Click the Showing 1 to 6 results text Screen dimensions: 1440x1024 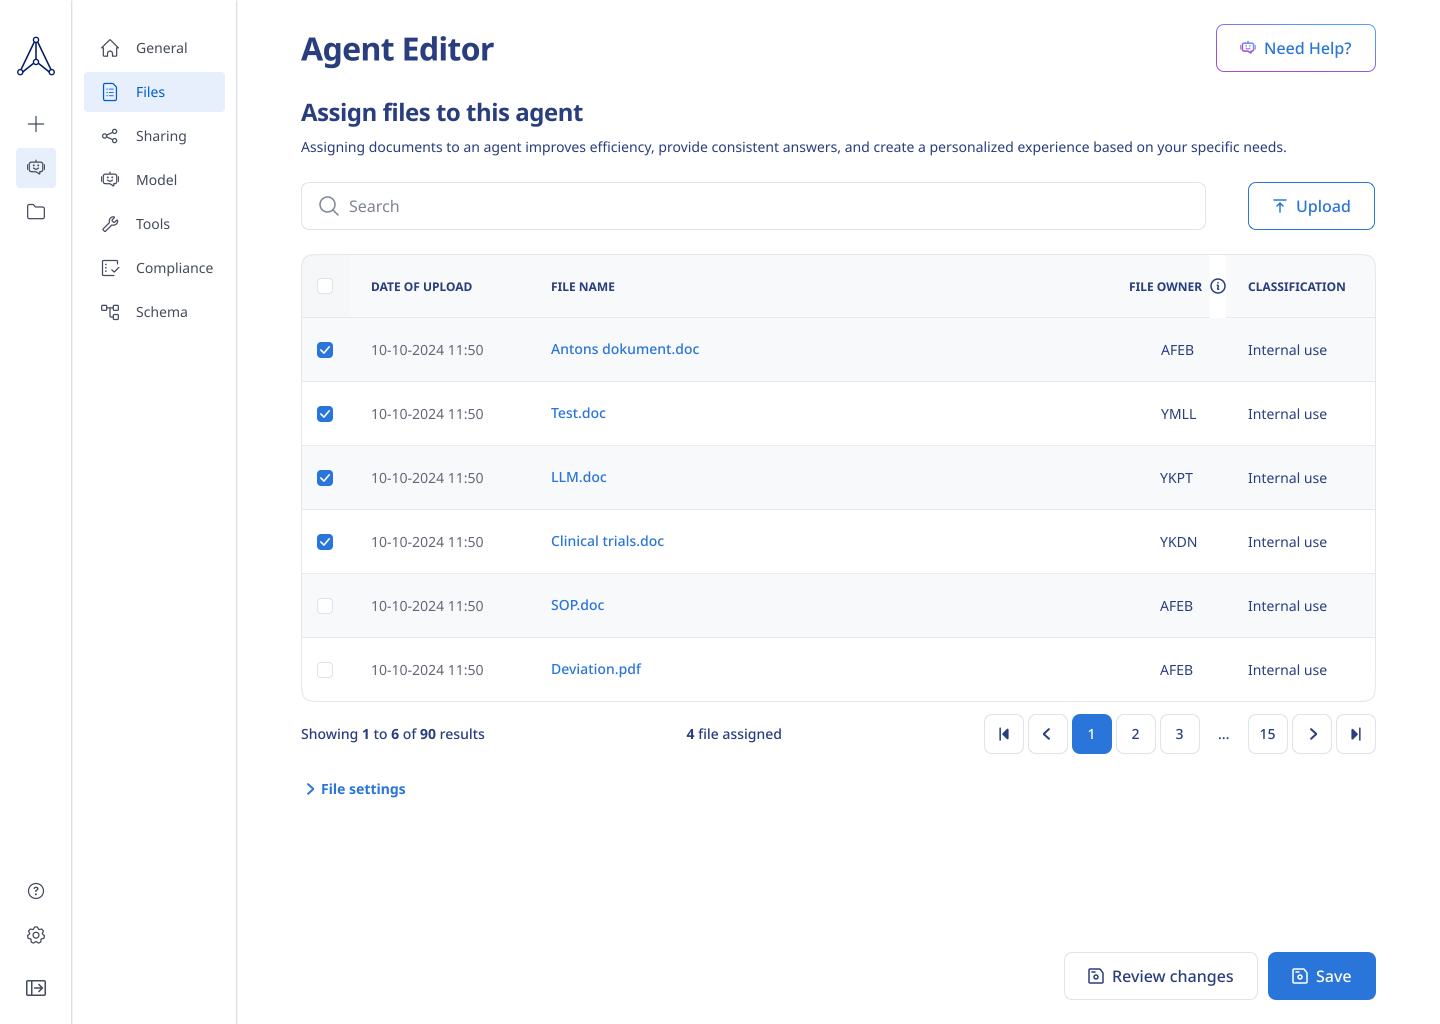pos(393,734)
